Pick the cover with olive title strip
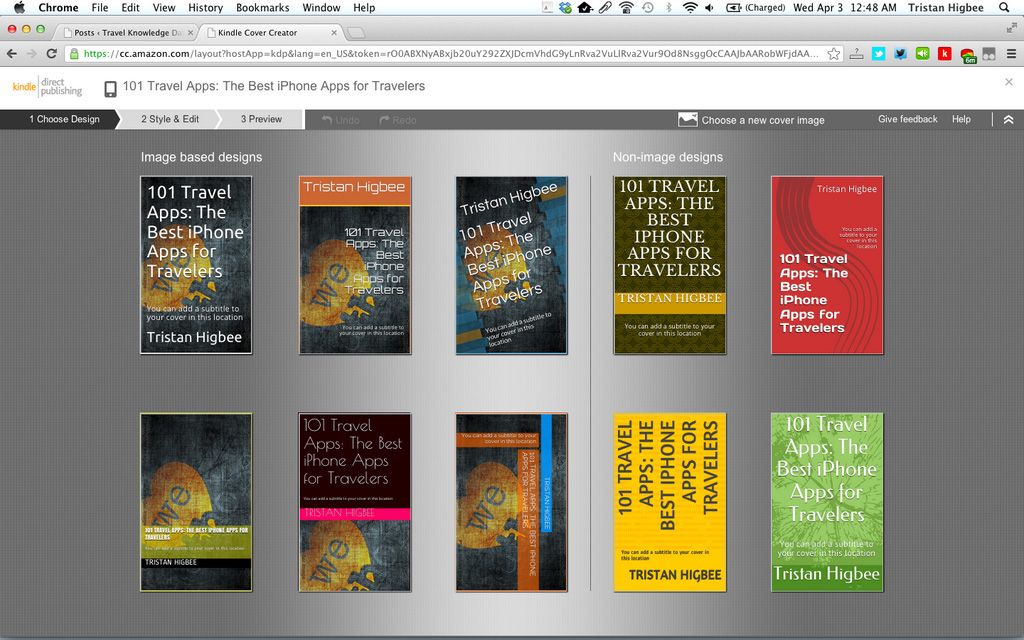The width and height of the screenshot is (1024, 640). click(196, 502)
